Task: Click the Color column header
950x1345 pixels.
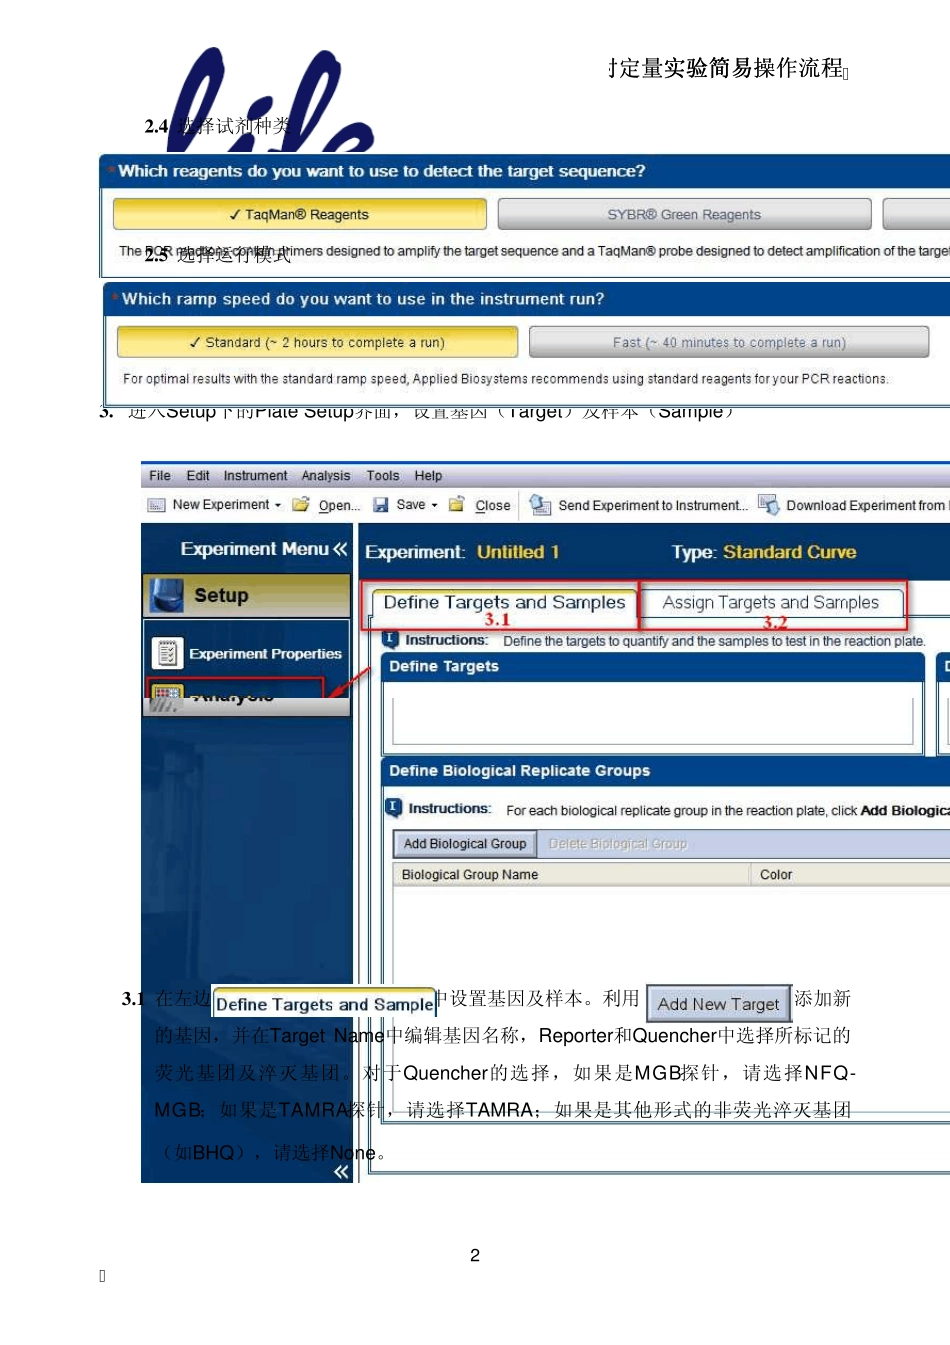Action: 776,875
